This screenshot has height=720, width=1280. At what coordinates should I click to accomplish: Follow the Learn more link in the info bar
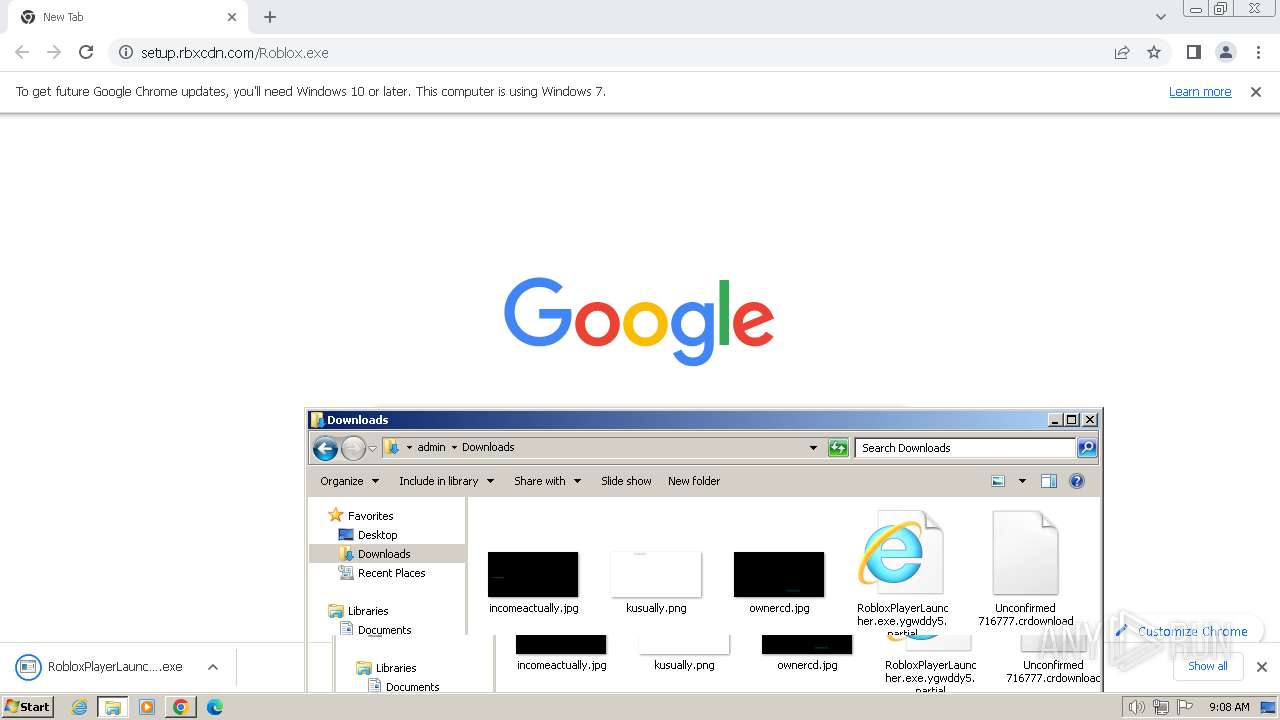pyautogui.click(x=1200, y=91)
